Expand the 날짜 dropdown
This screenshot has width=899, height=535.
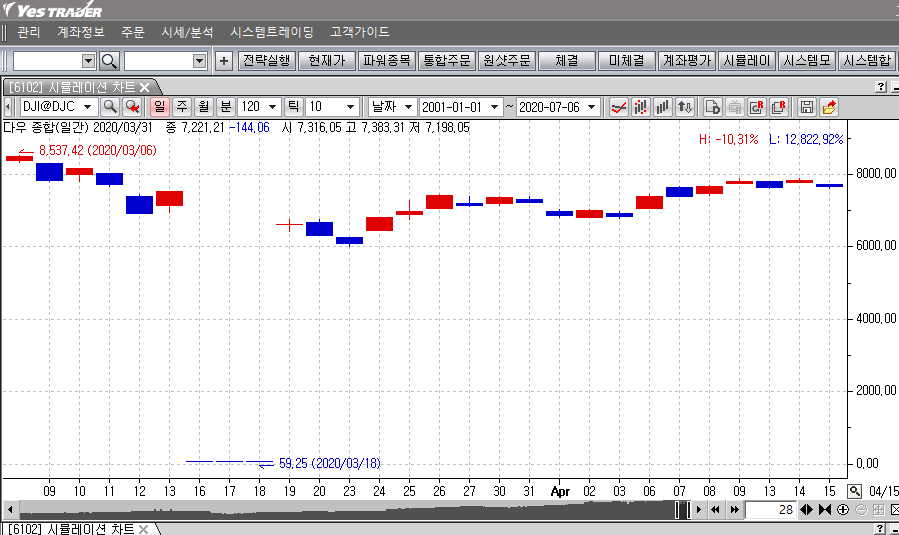coord(408,106)
